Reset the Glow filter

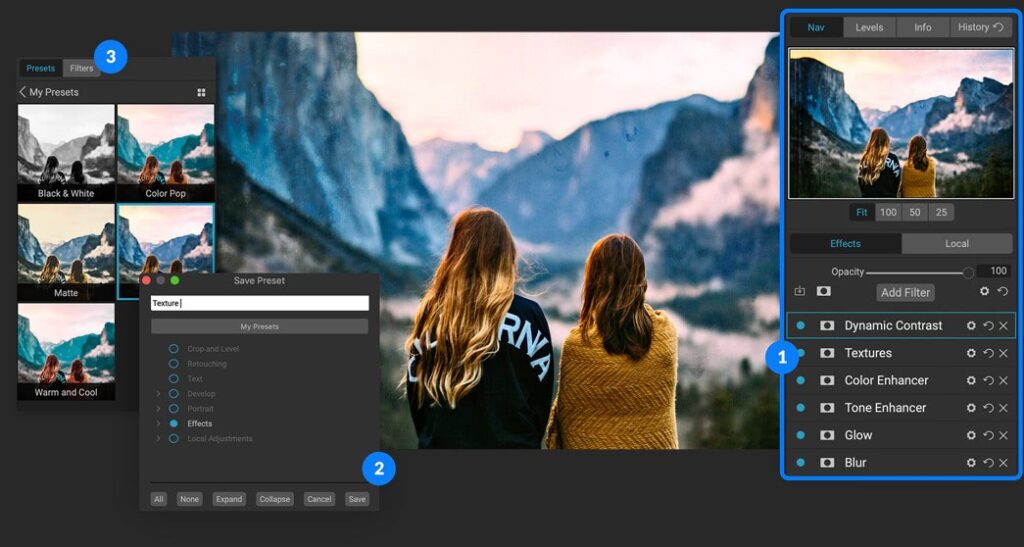[x=988, y=435]
